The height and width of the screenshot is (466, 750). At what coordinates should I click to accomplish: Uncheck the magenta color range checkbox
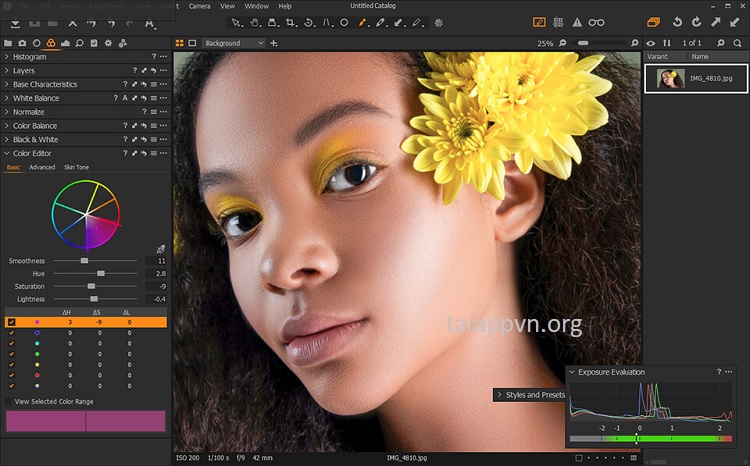coord(11,322)
